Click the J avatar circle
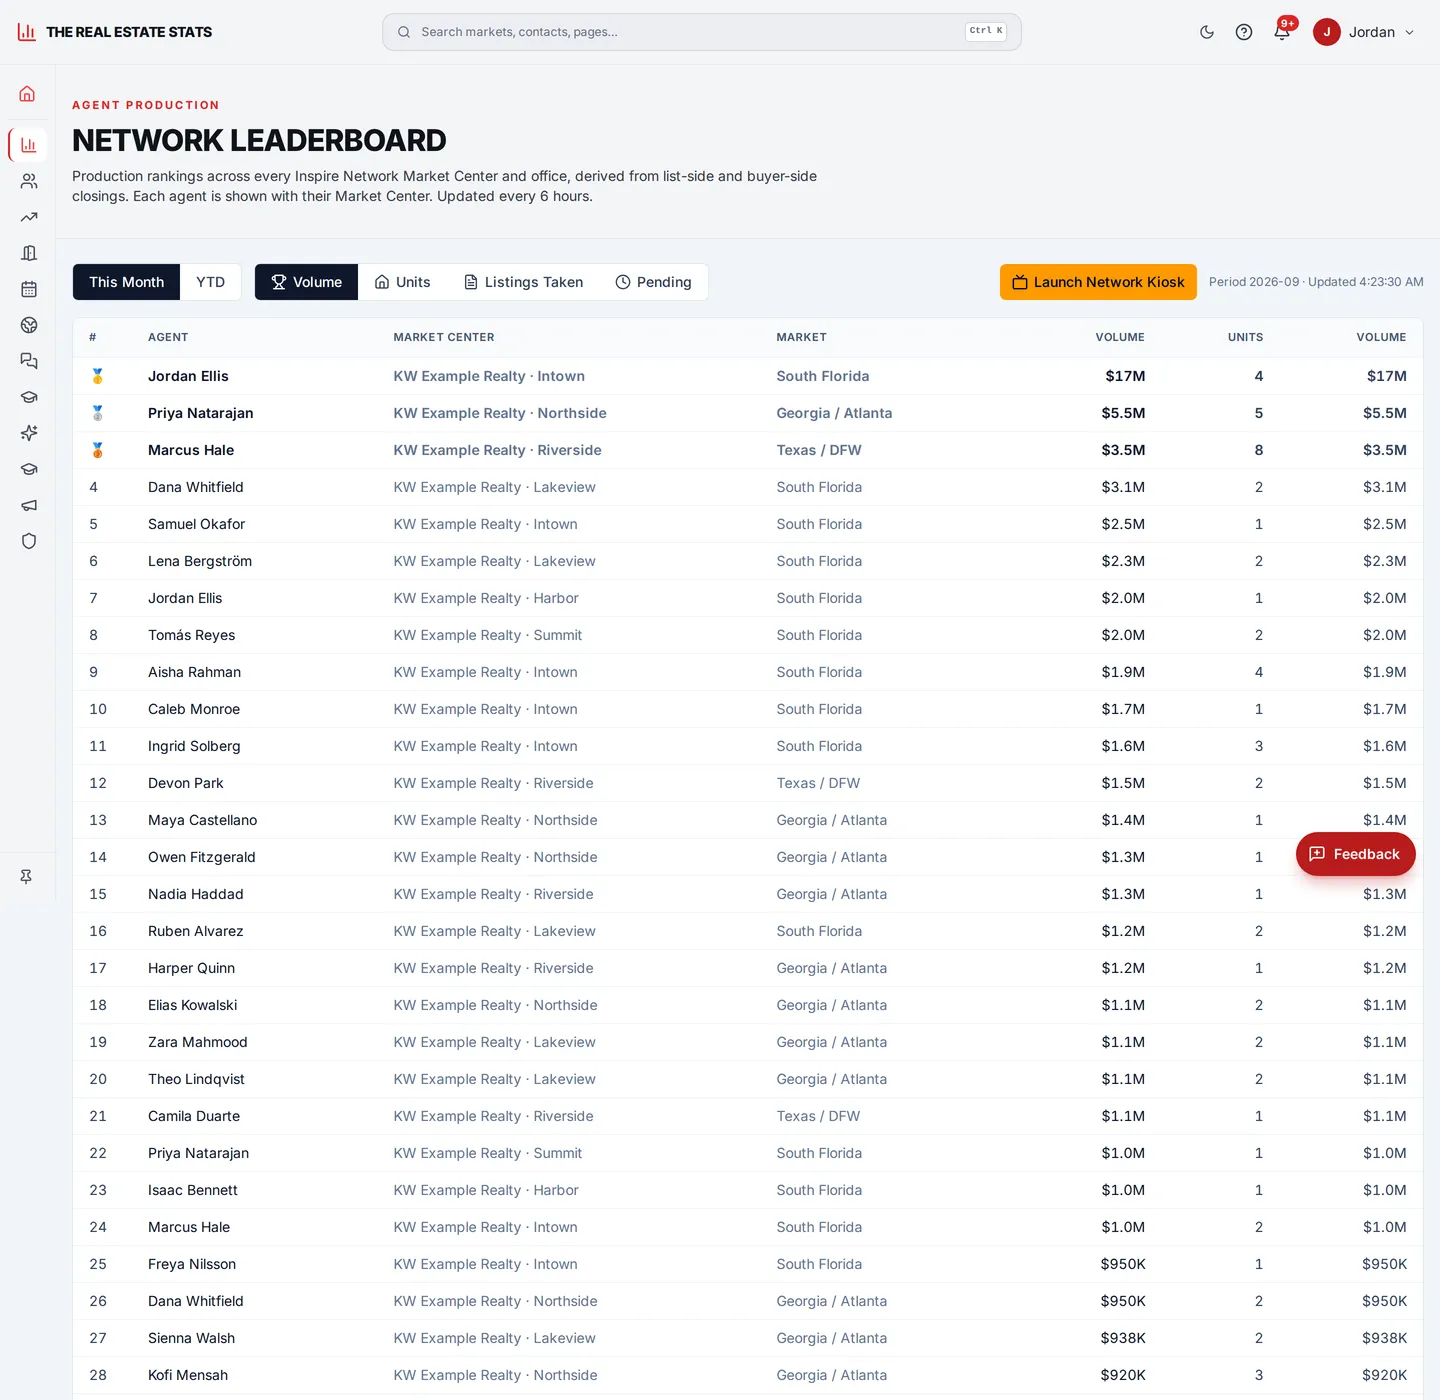The width and height of the screenshot is (1440, 1400). 1326,32
